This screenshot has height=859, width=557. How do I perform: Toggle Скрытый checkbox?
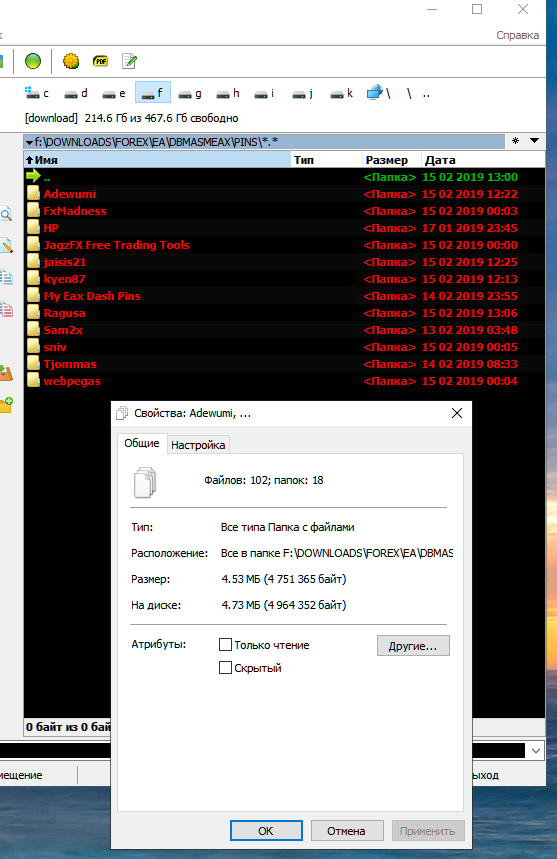[x=225, y=667]
